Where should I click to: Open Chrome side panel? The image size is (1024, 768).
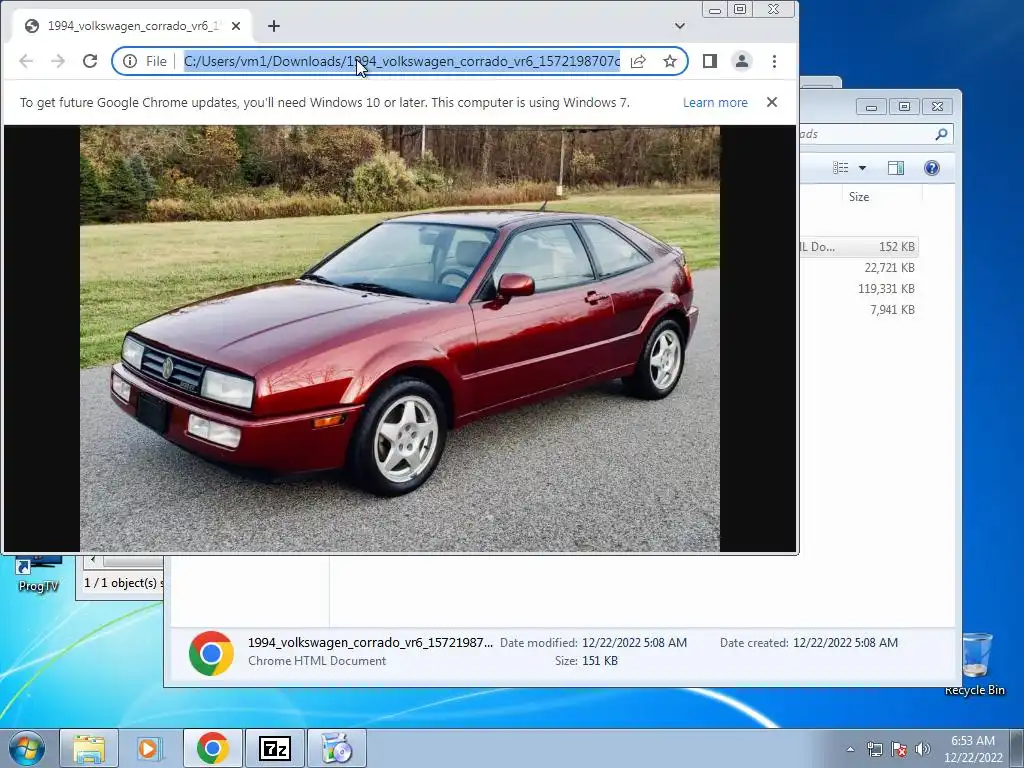710,61
